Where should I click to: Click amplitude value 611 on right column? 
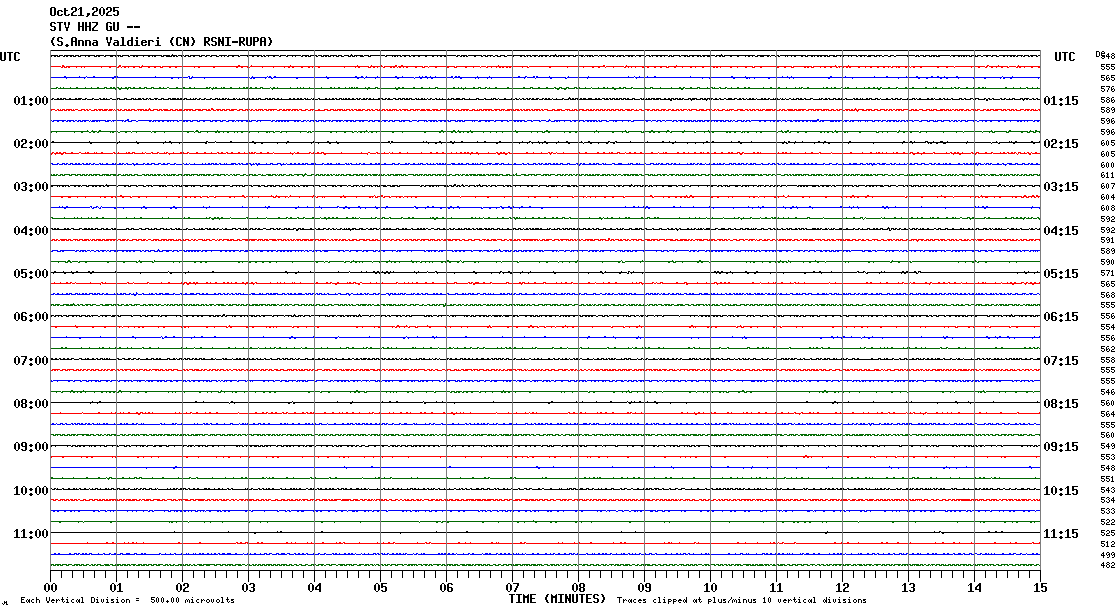click(x=1107, y=176)
